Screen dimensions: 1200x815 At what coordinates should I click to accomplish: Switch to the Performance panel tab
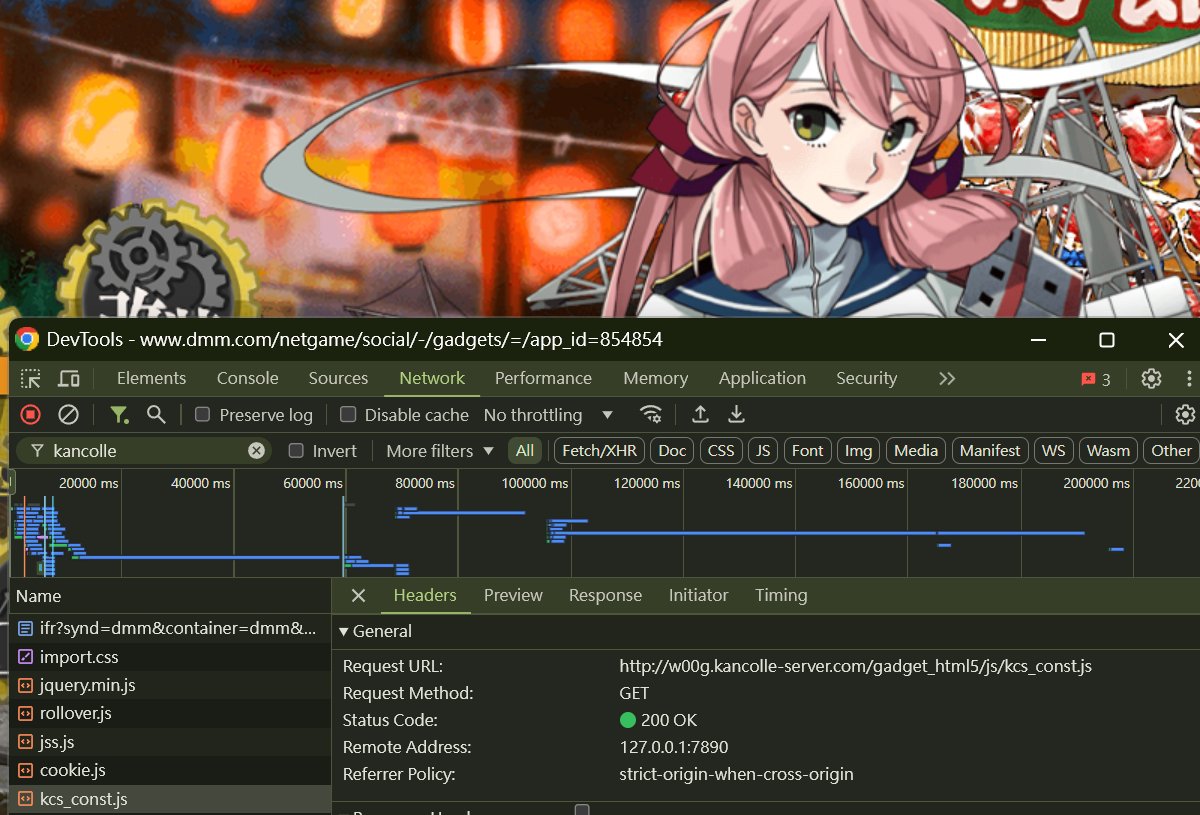(x=543, y=378)
